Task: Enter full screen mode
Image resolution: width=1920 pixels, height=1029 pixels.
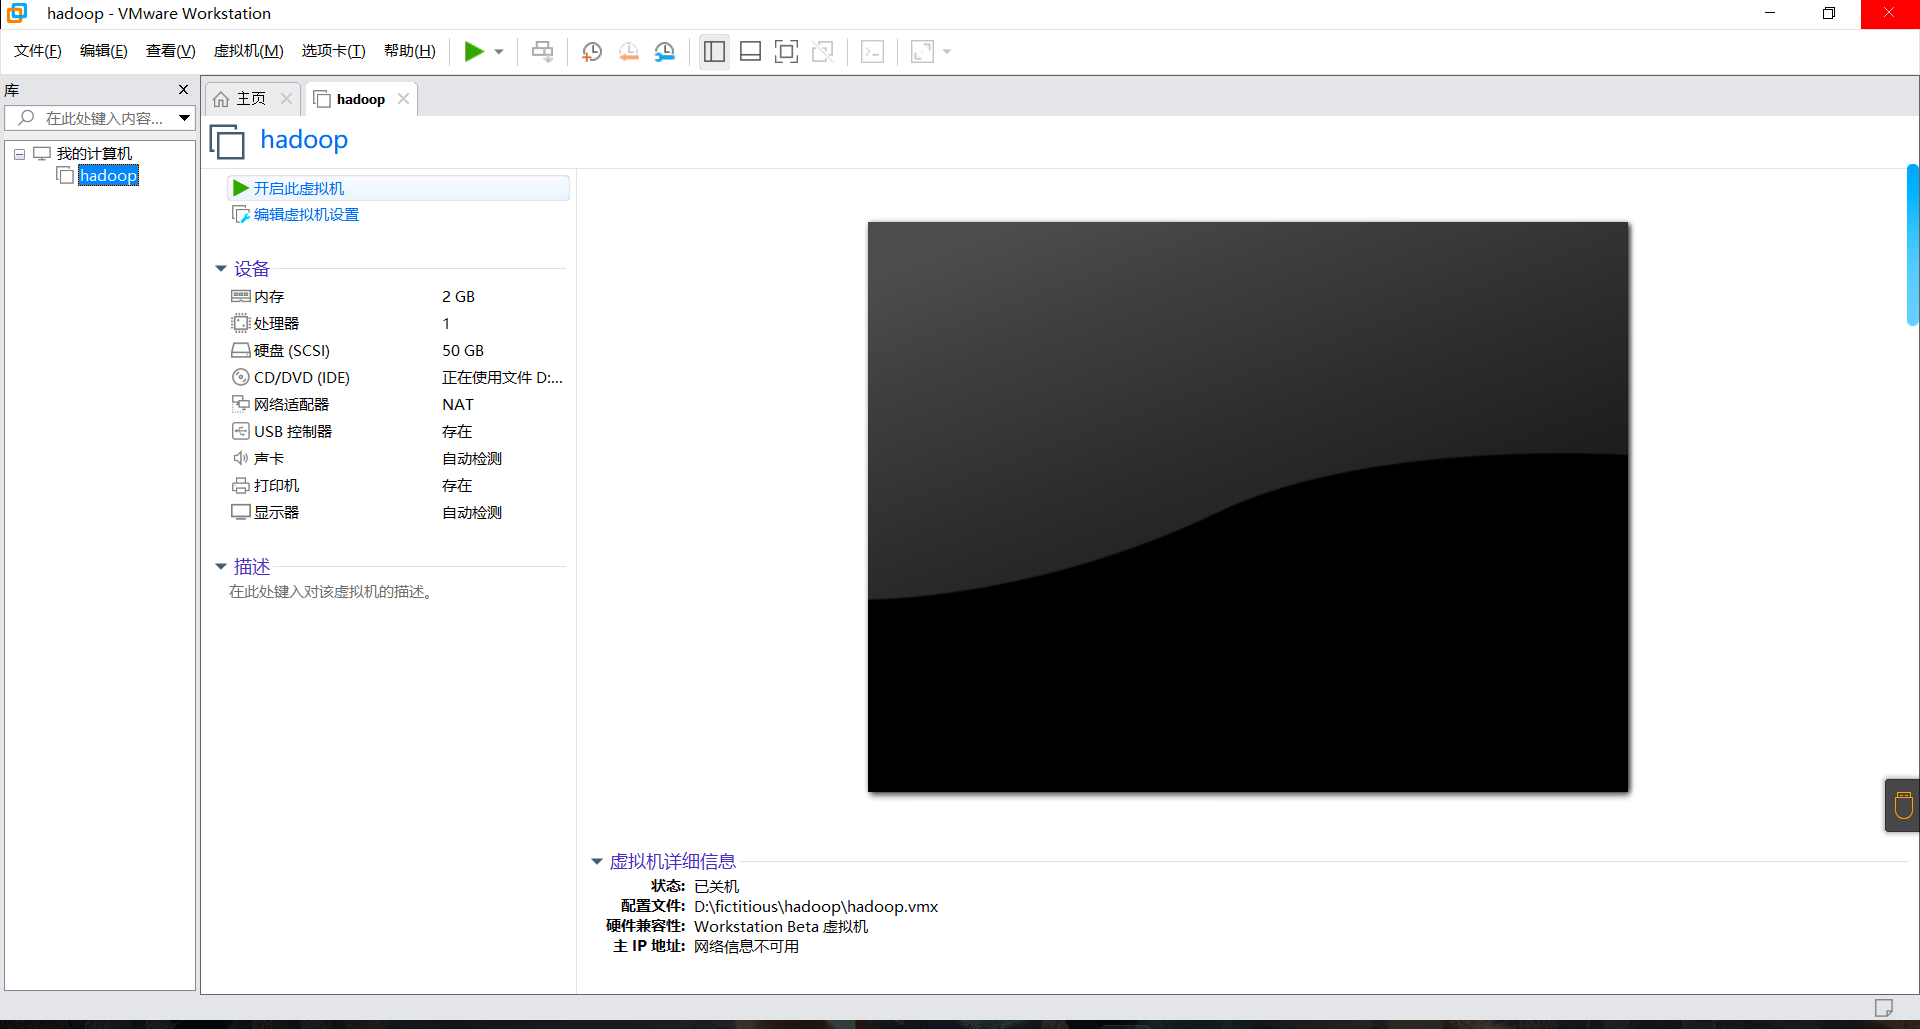Action: pyautogui.click(x=786, y=51)
